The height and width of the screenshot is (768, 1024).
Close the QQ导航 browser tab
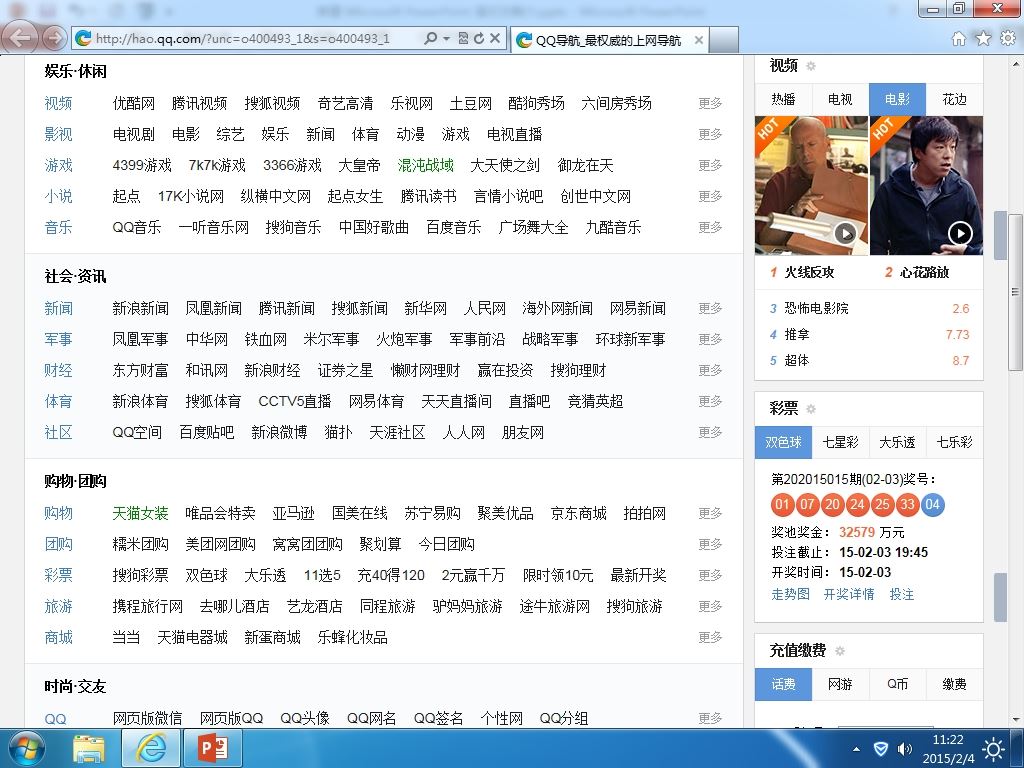click(x=698, y=40)
